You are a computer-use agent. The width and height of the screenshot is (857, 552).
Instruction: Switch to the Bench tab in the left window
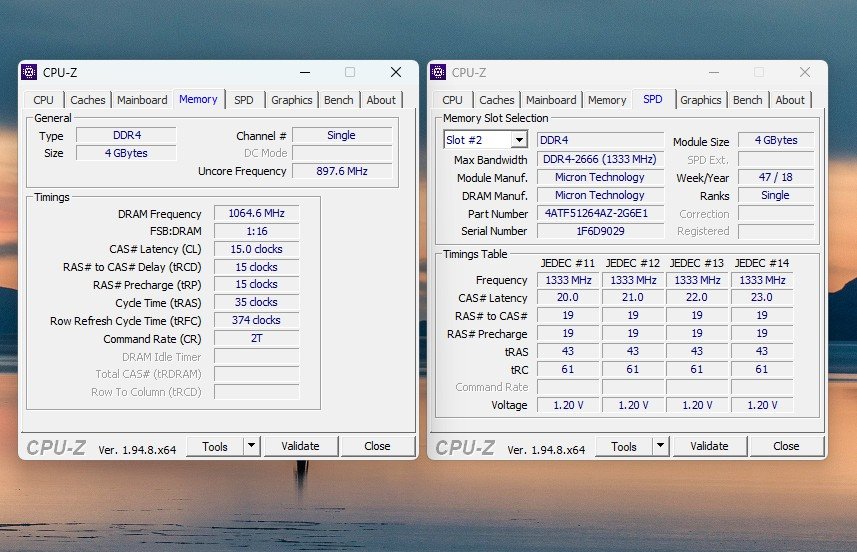click(339, 100)
